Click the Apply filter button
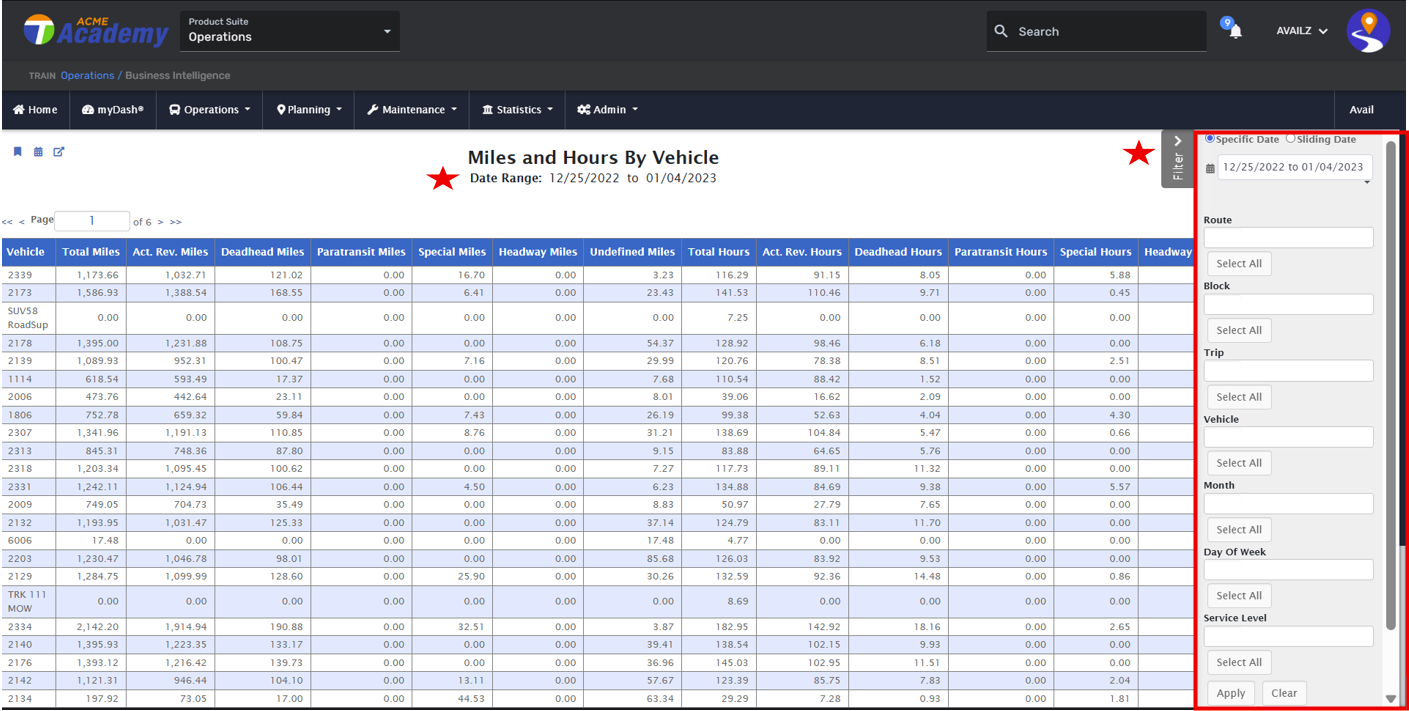The image size is (1409, 711). pyautogui.click(x=1231, y=693)
